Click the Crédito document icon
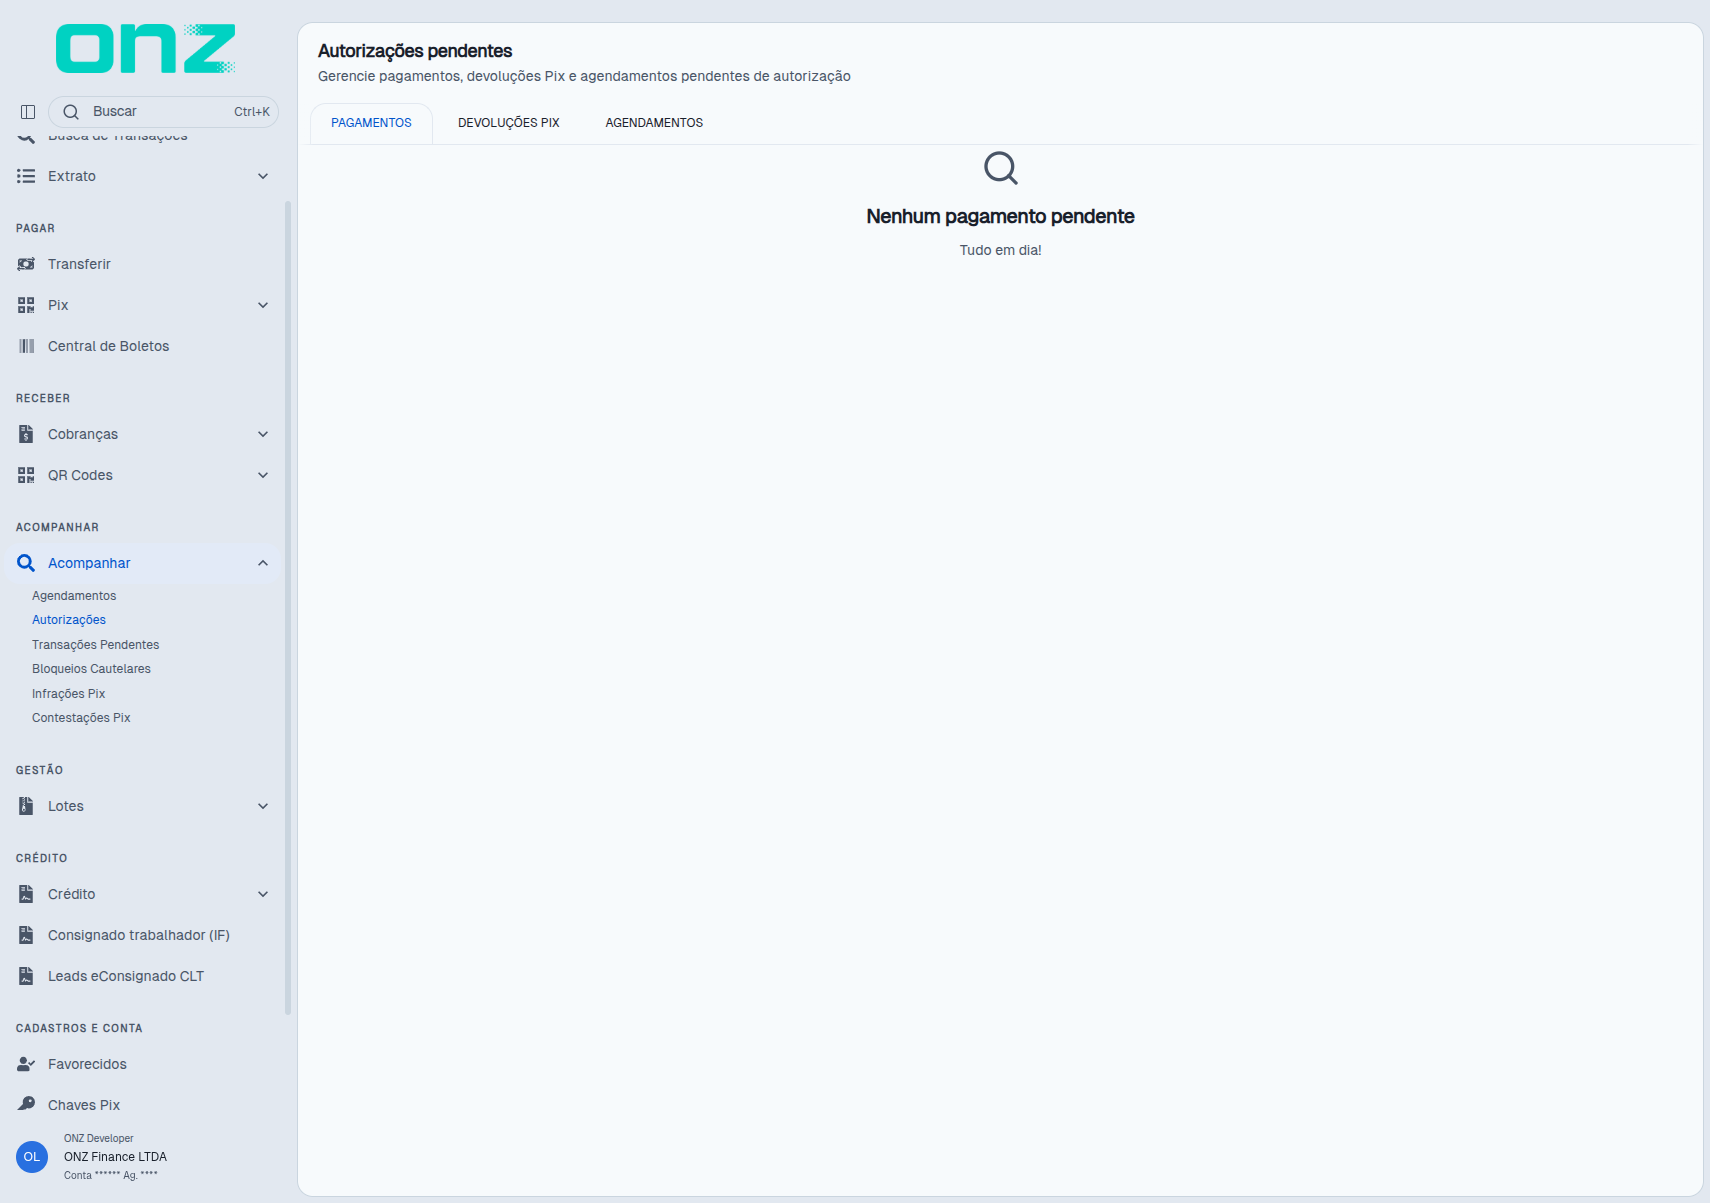 tap(26, 894)
